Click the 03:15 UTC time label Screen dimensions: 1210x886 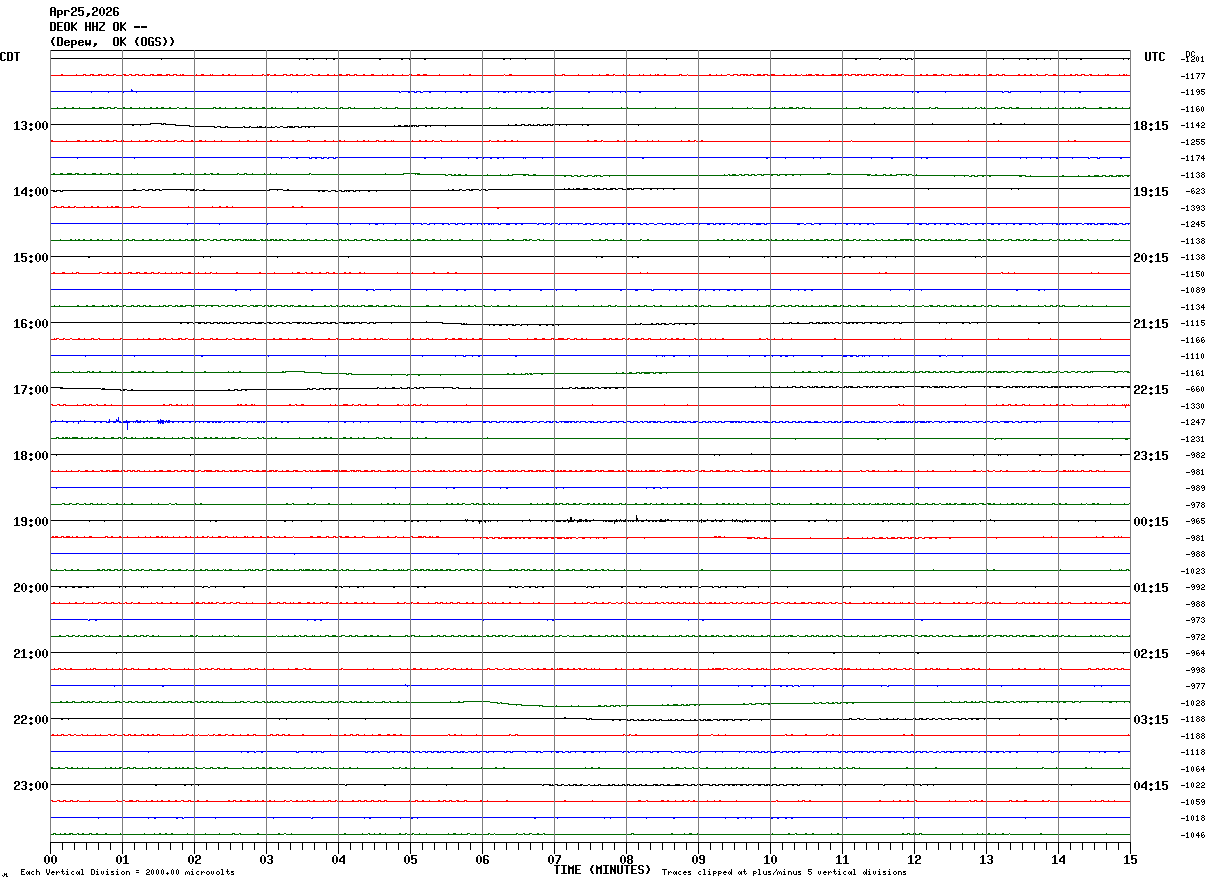(x=1150, y=720)
